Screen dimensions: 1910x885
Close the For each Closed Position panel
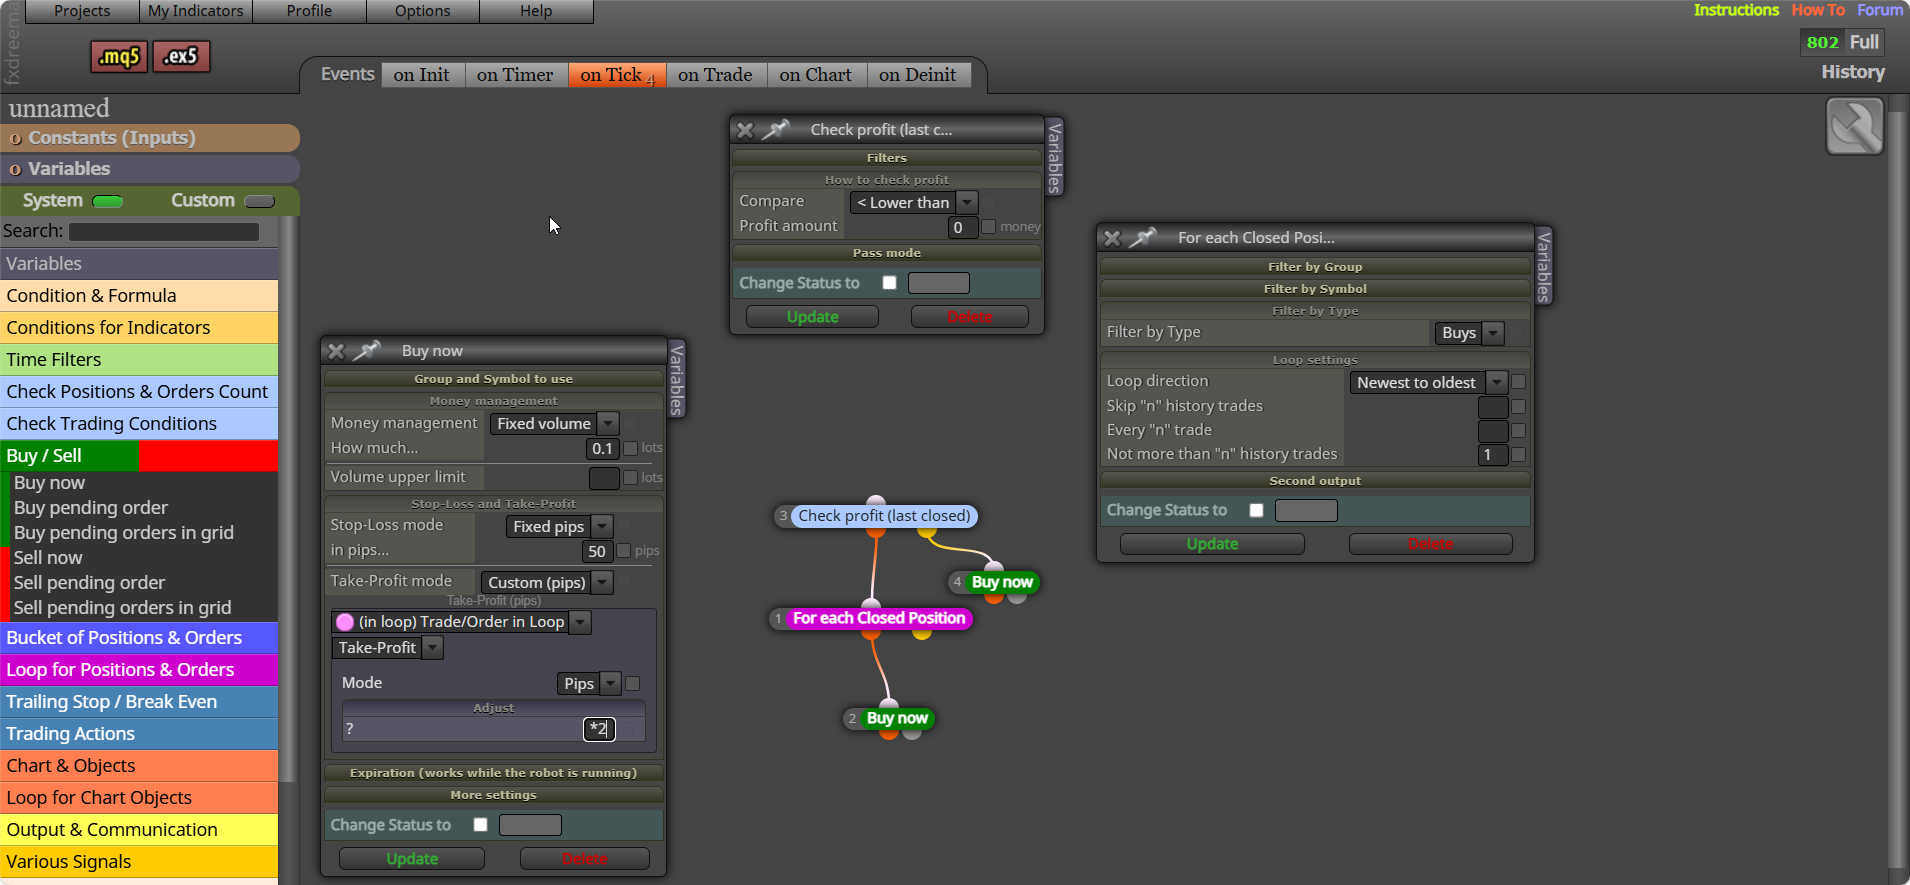point(1112,238)
